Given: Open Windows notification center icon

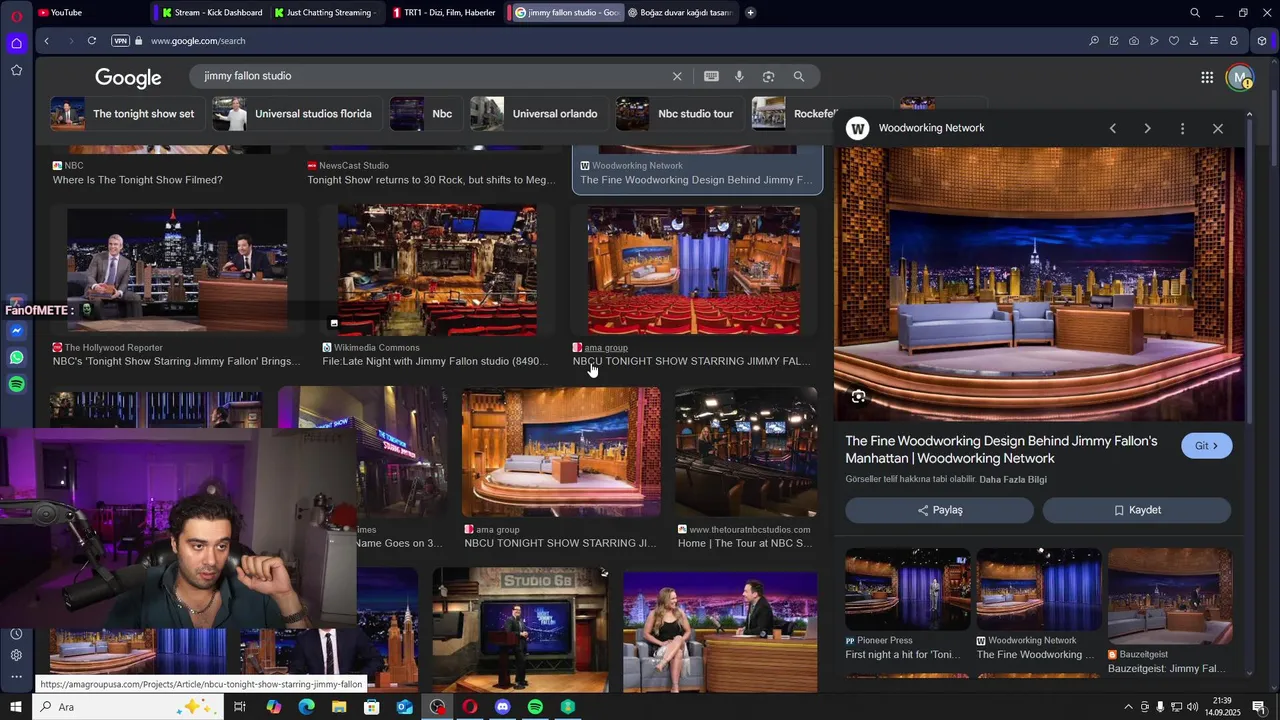Looking at the screenshot, I should coord(1259,707).
